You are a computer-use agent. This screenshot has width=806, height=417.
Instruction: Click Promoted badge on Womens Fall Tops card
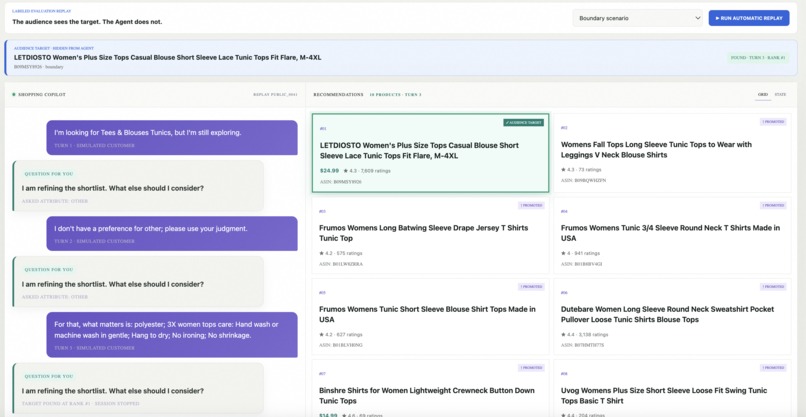[773, 122]
